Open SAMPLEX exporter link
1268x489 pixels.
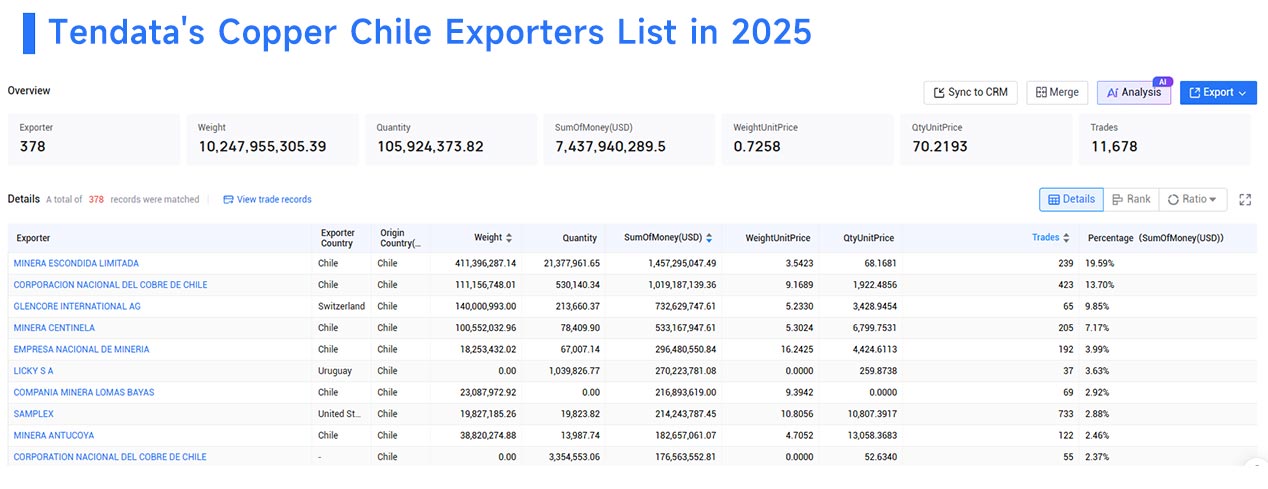tap(33, 414)
